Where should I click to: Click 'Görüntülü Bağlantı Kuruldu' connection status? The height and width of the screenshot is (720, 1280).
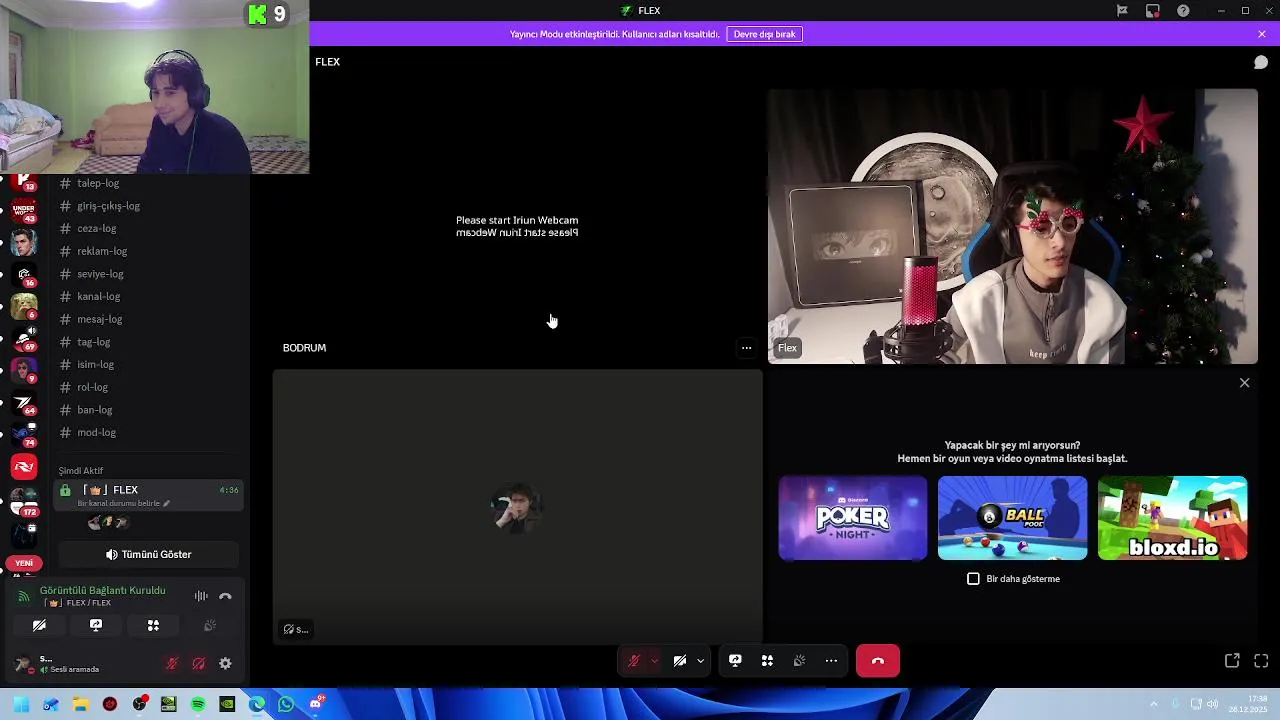102,590
